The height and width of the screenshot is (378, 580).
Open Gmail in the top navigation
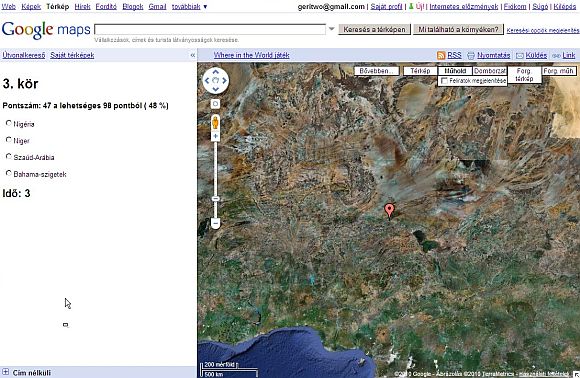coord(158,6)
